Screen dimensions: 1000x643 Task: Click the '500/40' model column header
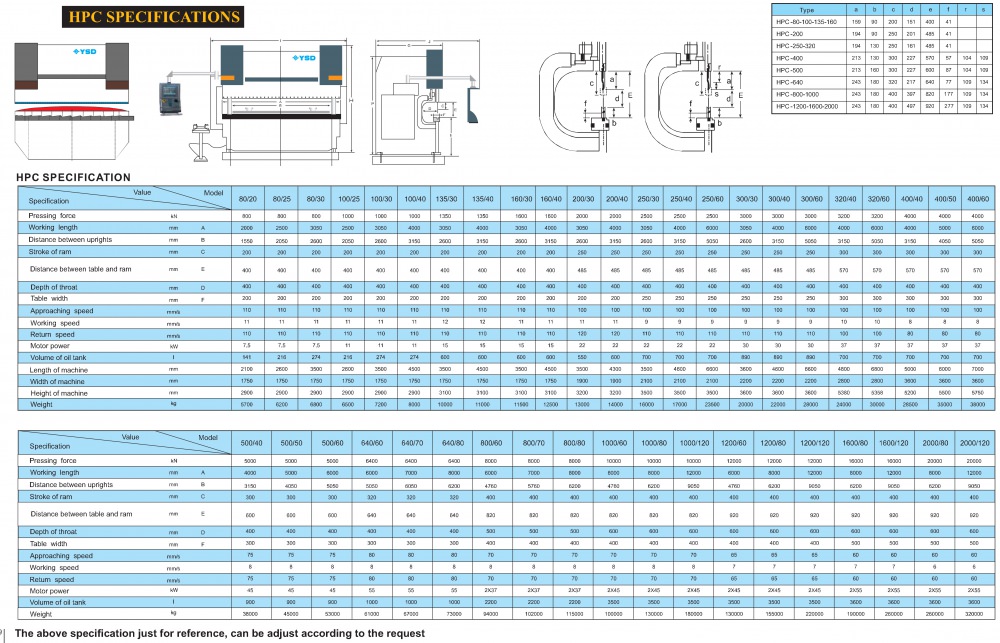251,443
